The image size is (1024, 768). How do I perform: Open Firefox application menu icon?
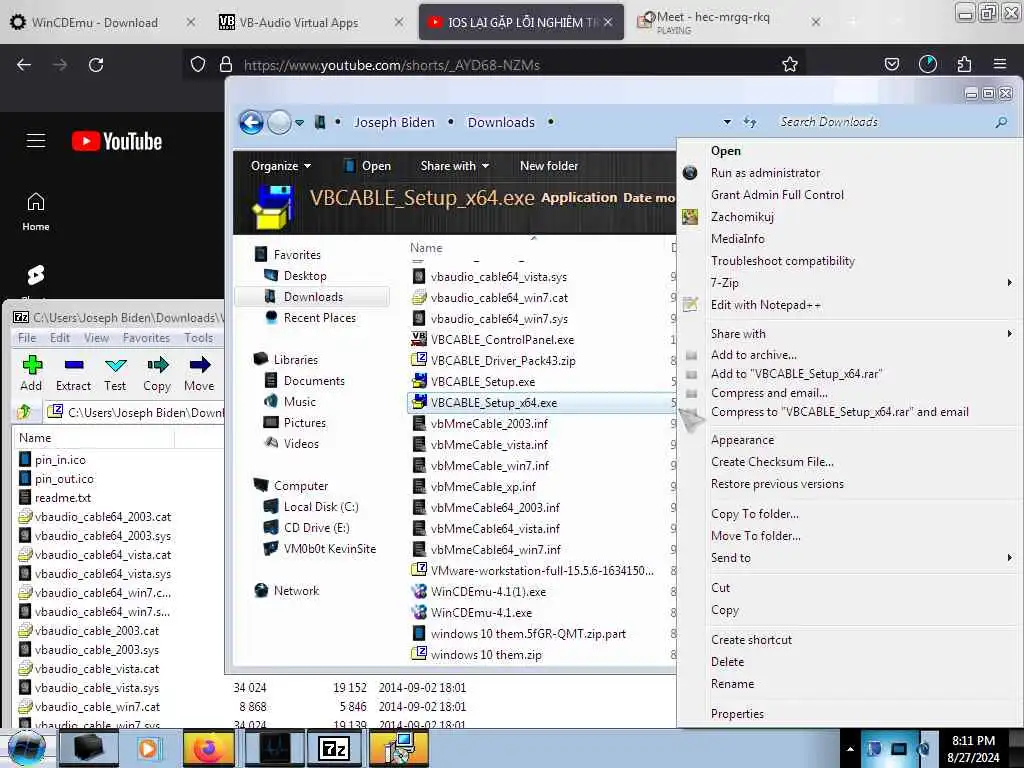click(x=999, y=64)
